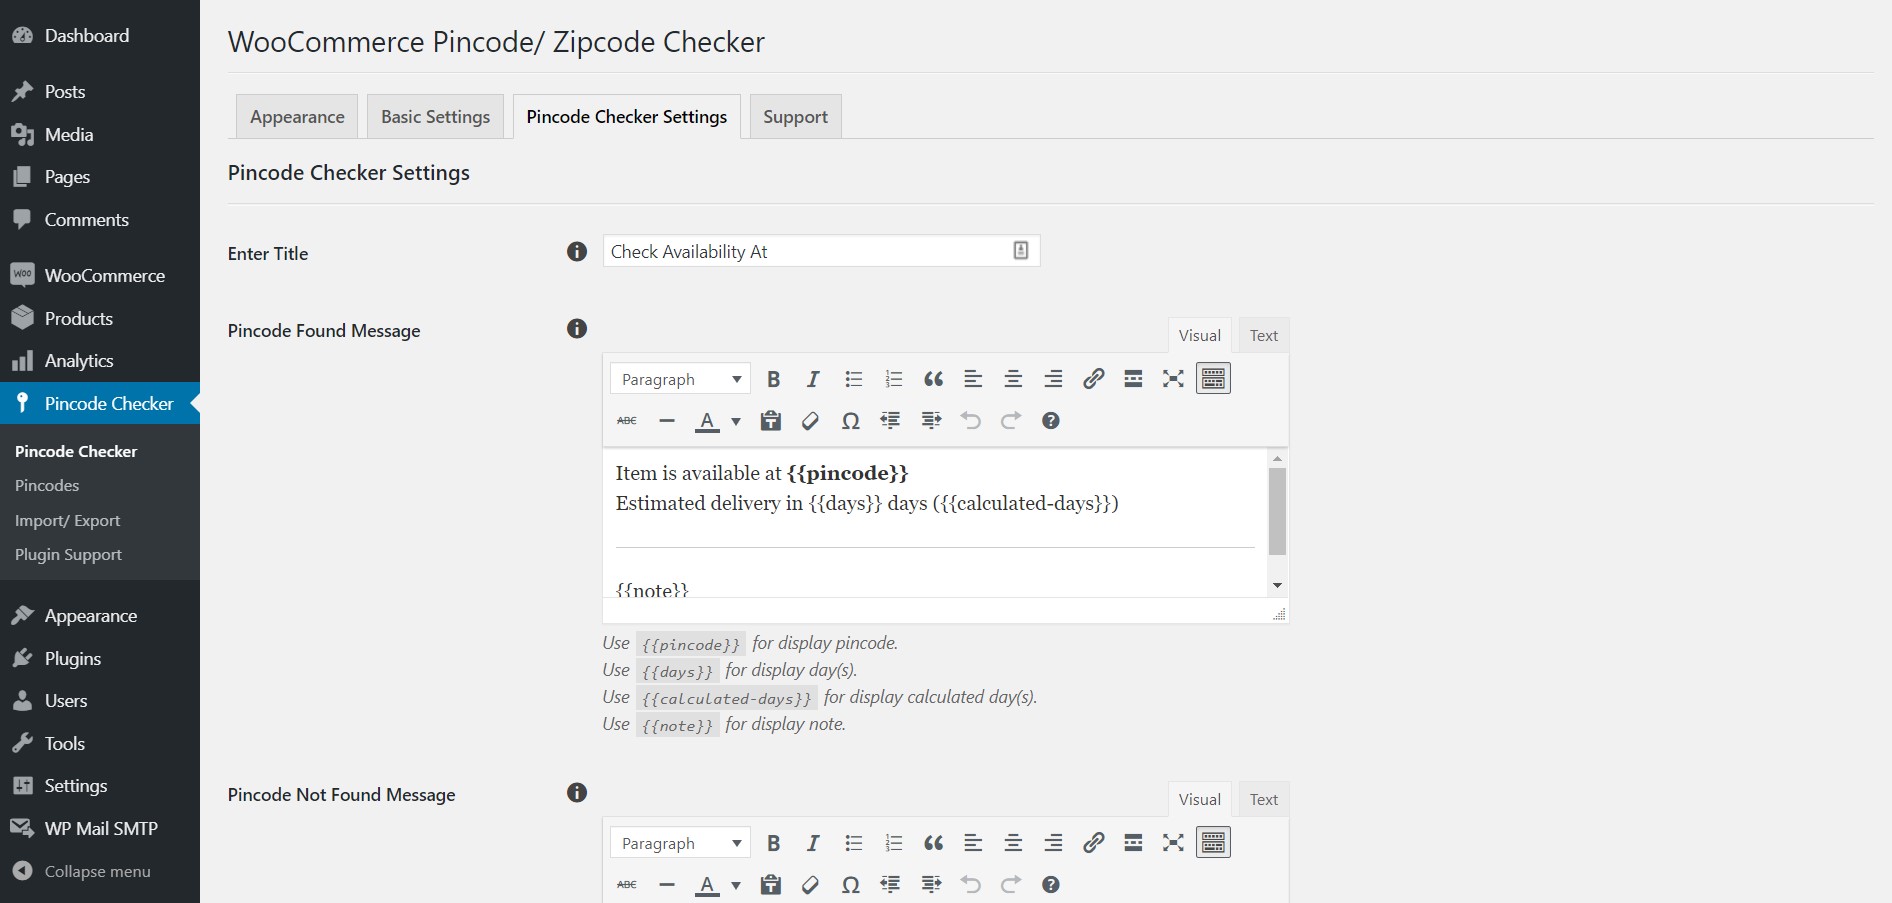Apply bold formatting in Pincode Found Message editor
Image resolution: width=1892 pixels, height=903 pixels.
pyautogui.click(x=773, y=378)
